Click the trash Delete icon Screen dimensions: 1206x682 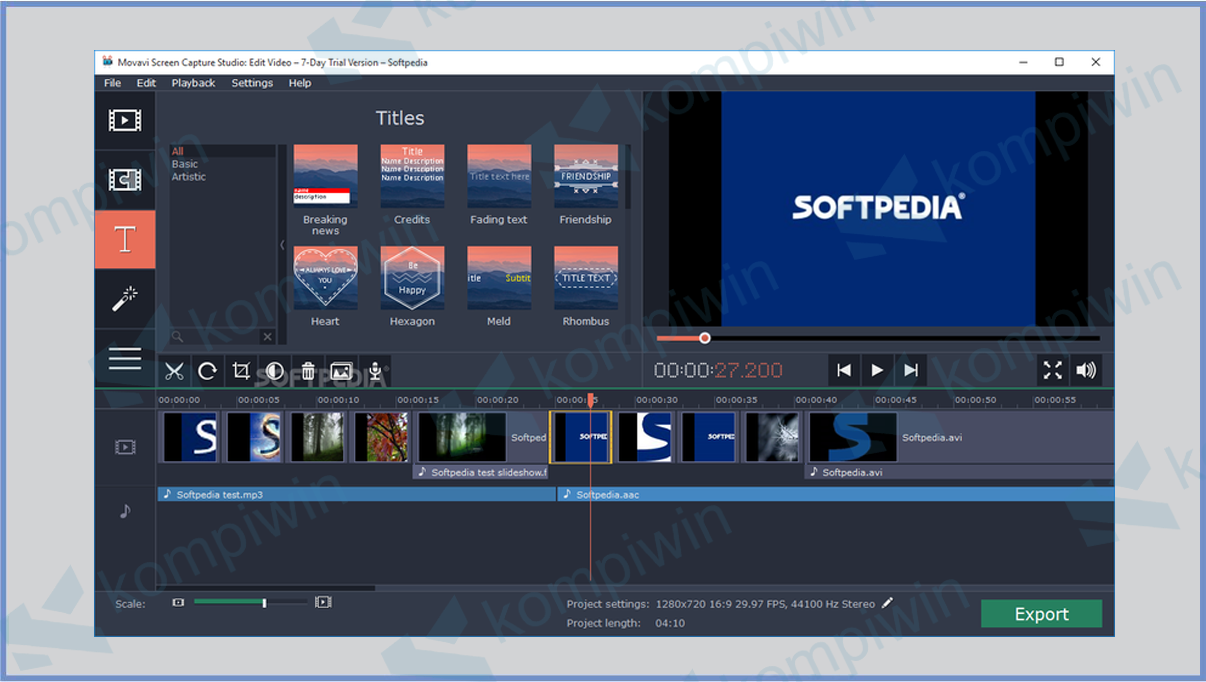tap(308, 371)
